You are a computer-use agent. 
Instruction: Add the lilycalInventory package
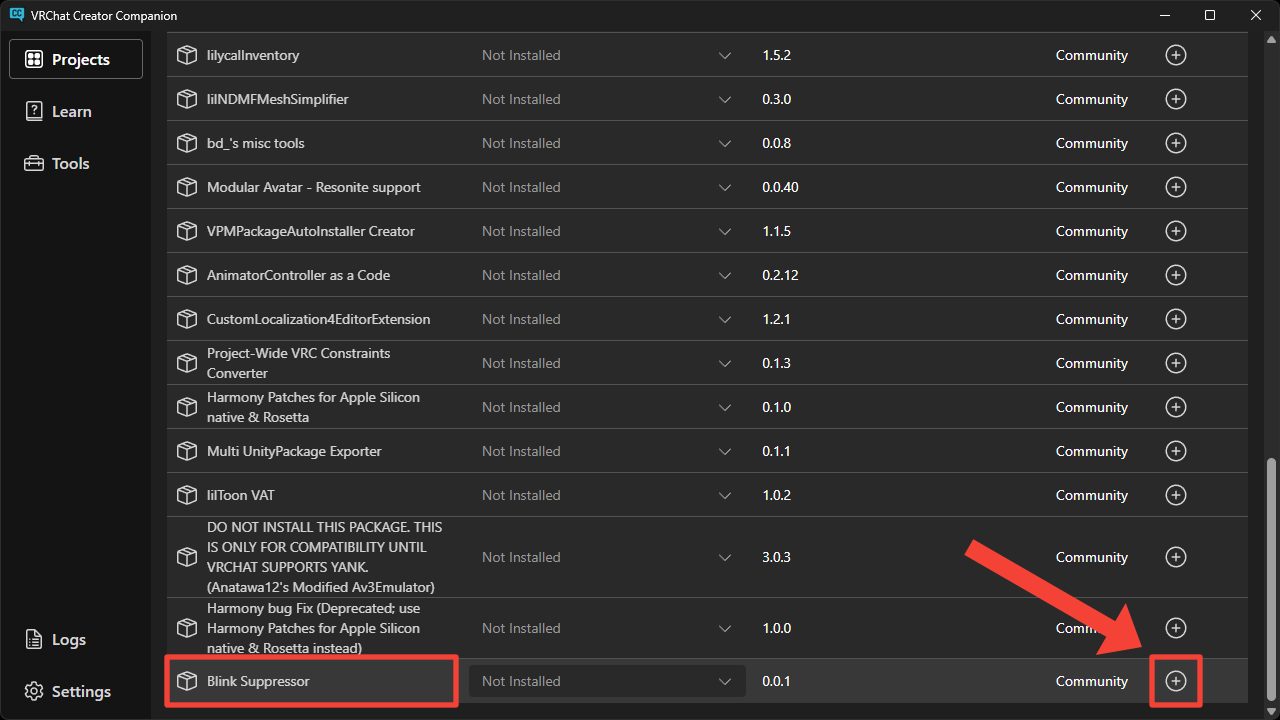click(1176, 55)
